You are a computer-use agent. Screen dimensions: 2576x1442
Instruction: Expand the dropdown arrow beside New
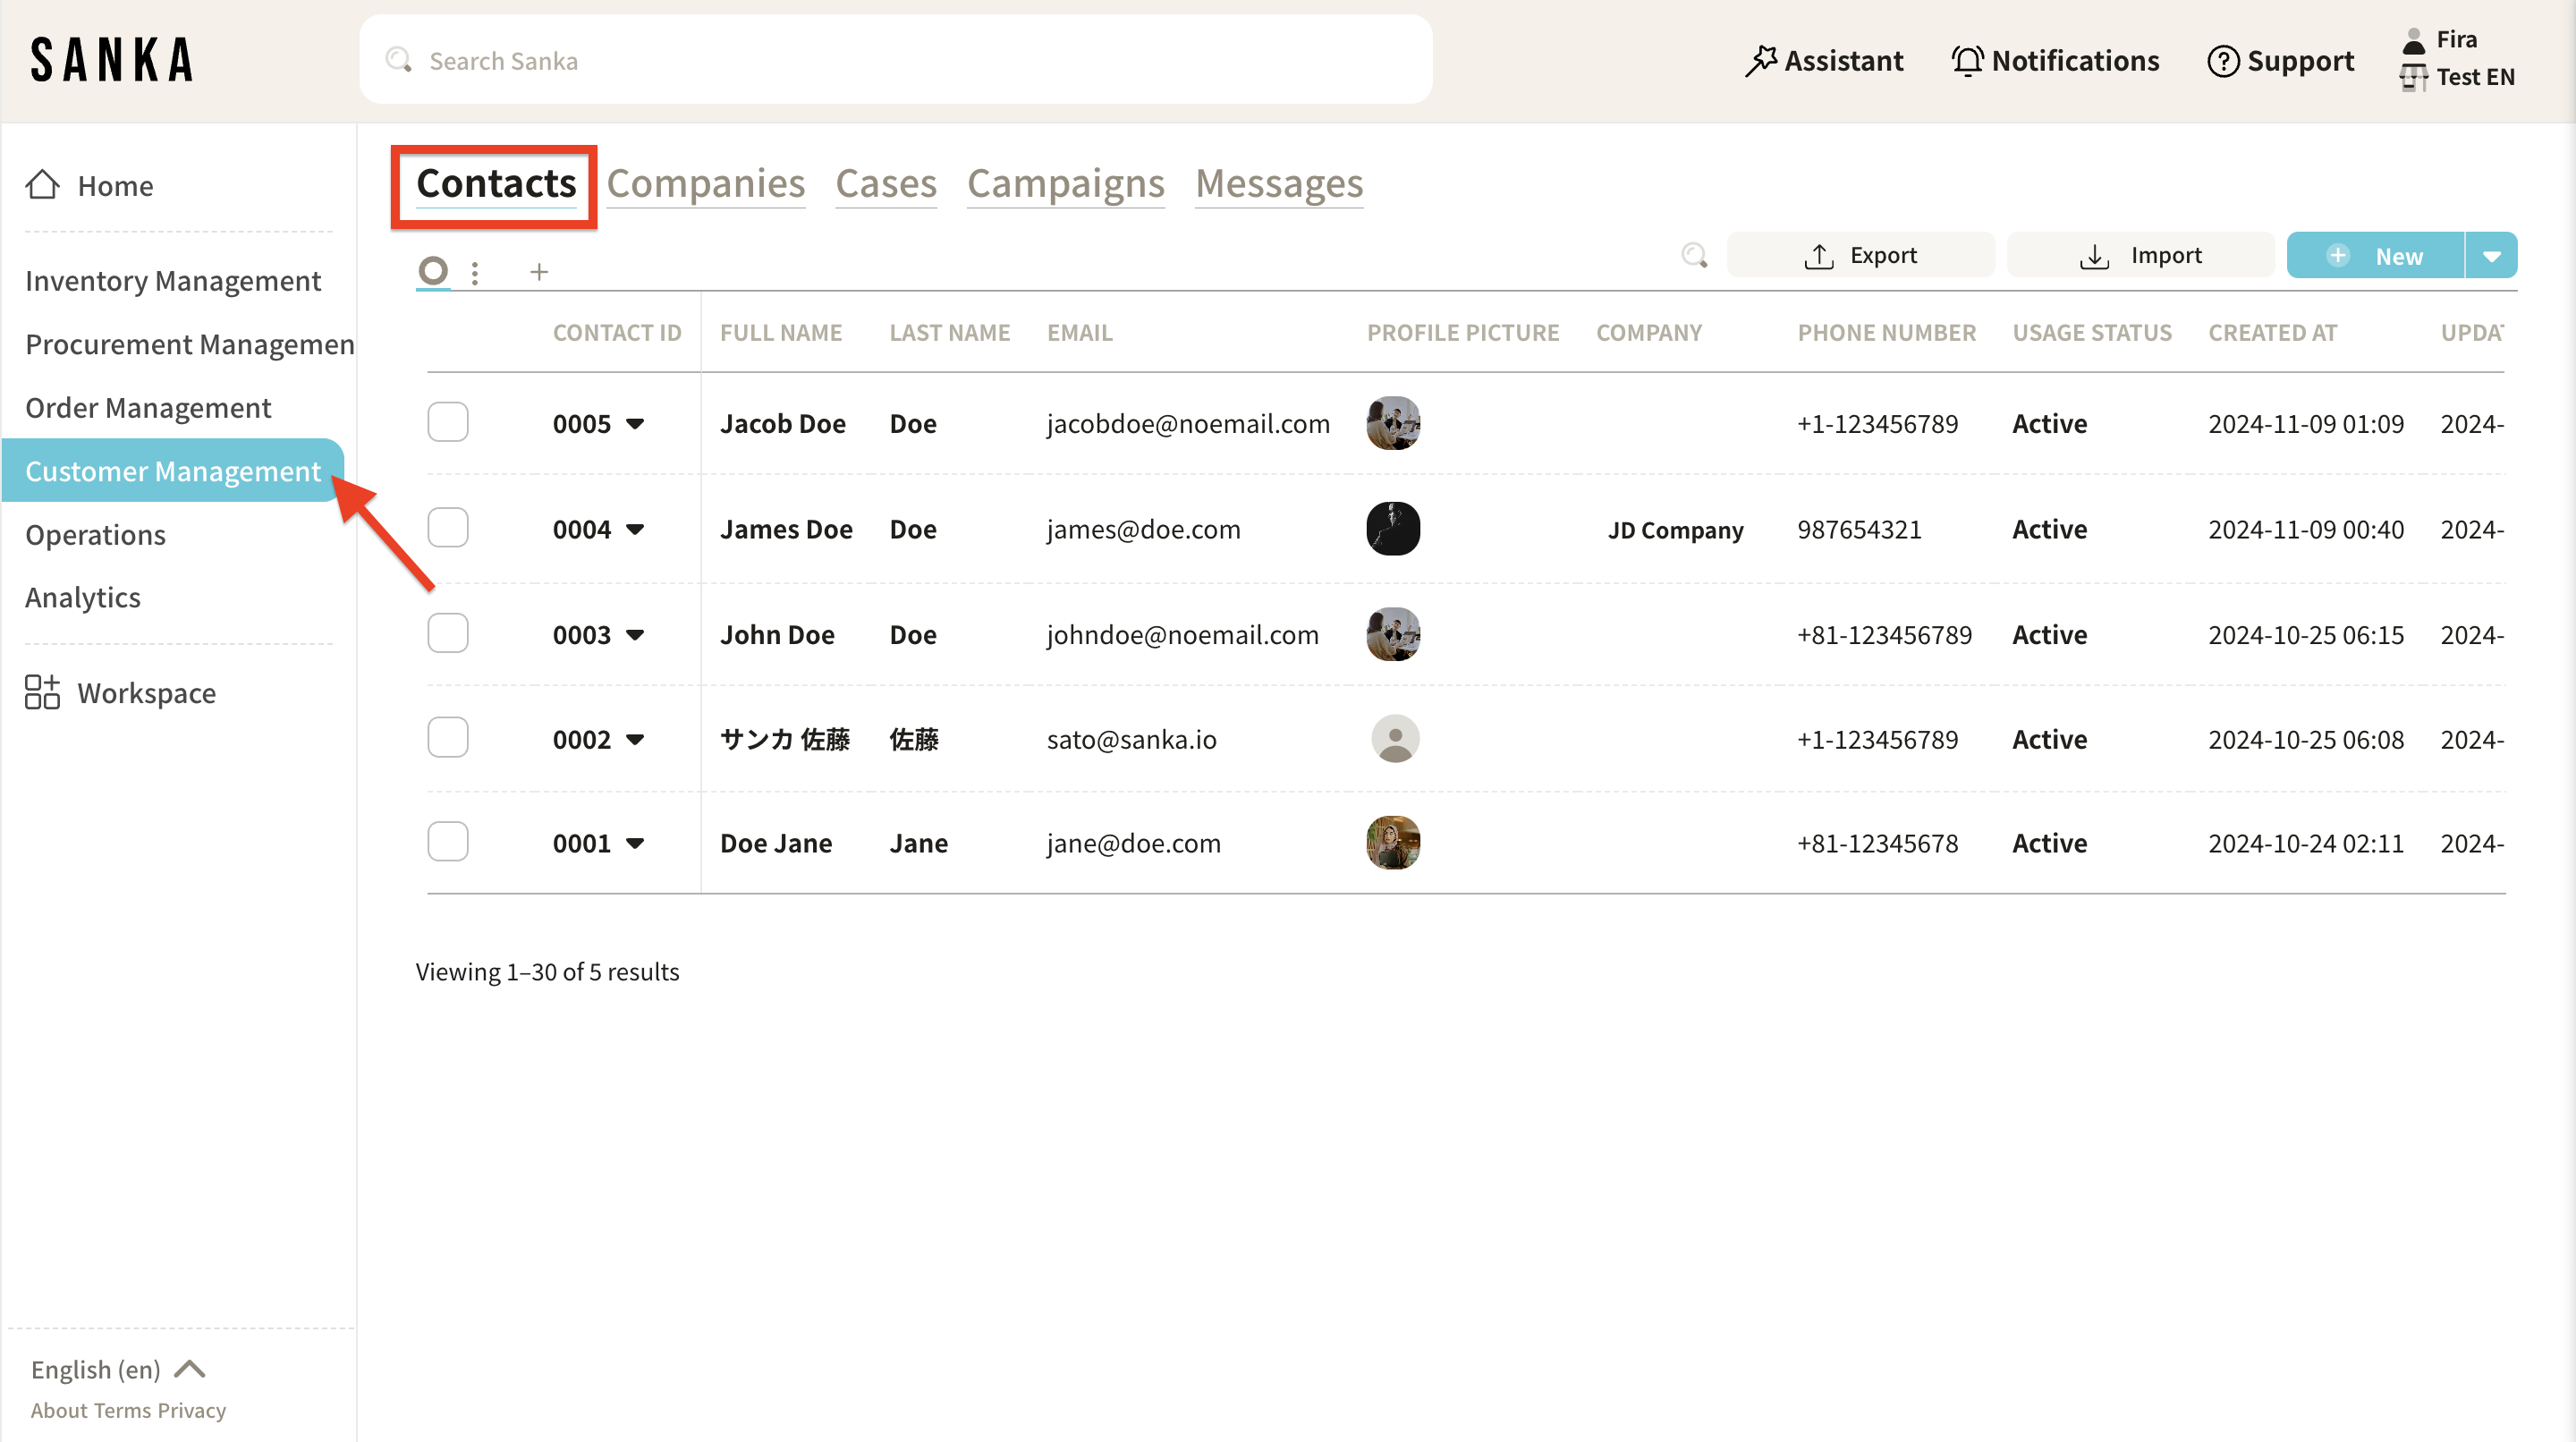pos(2491,256)
